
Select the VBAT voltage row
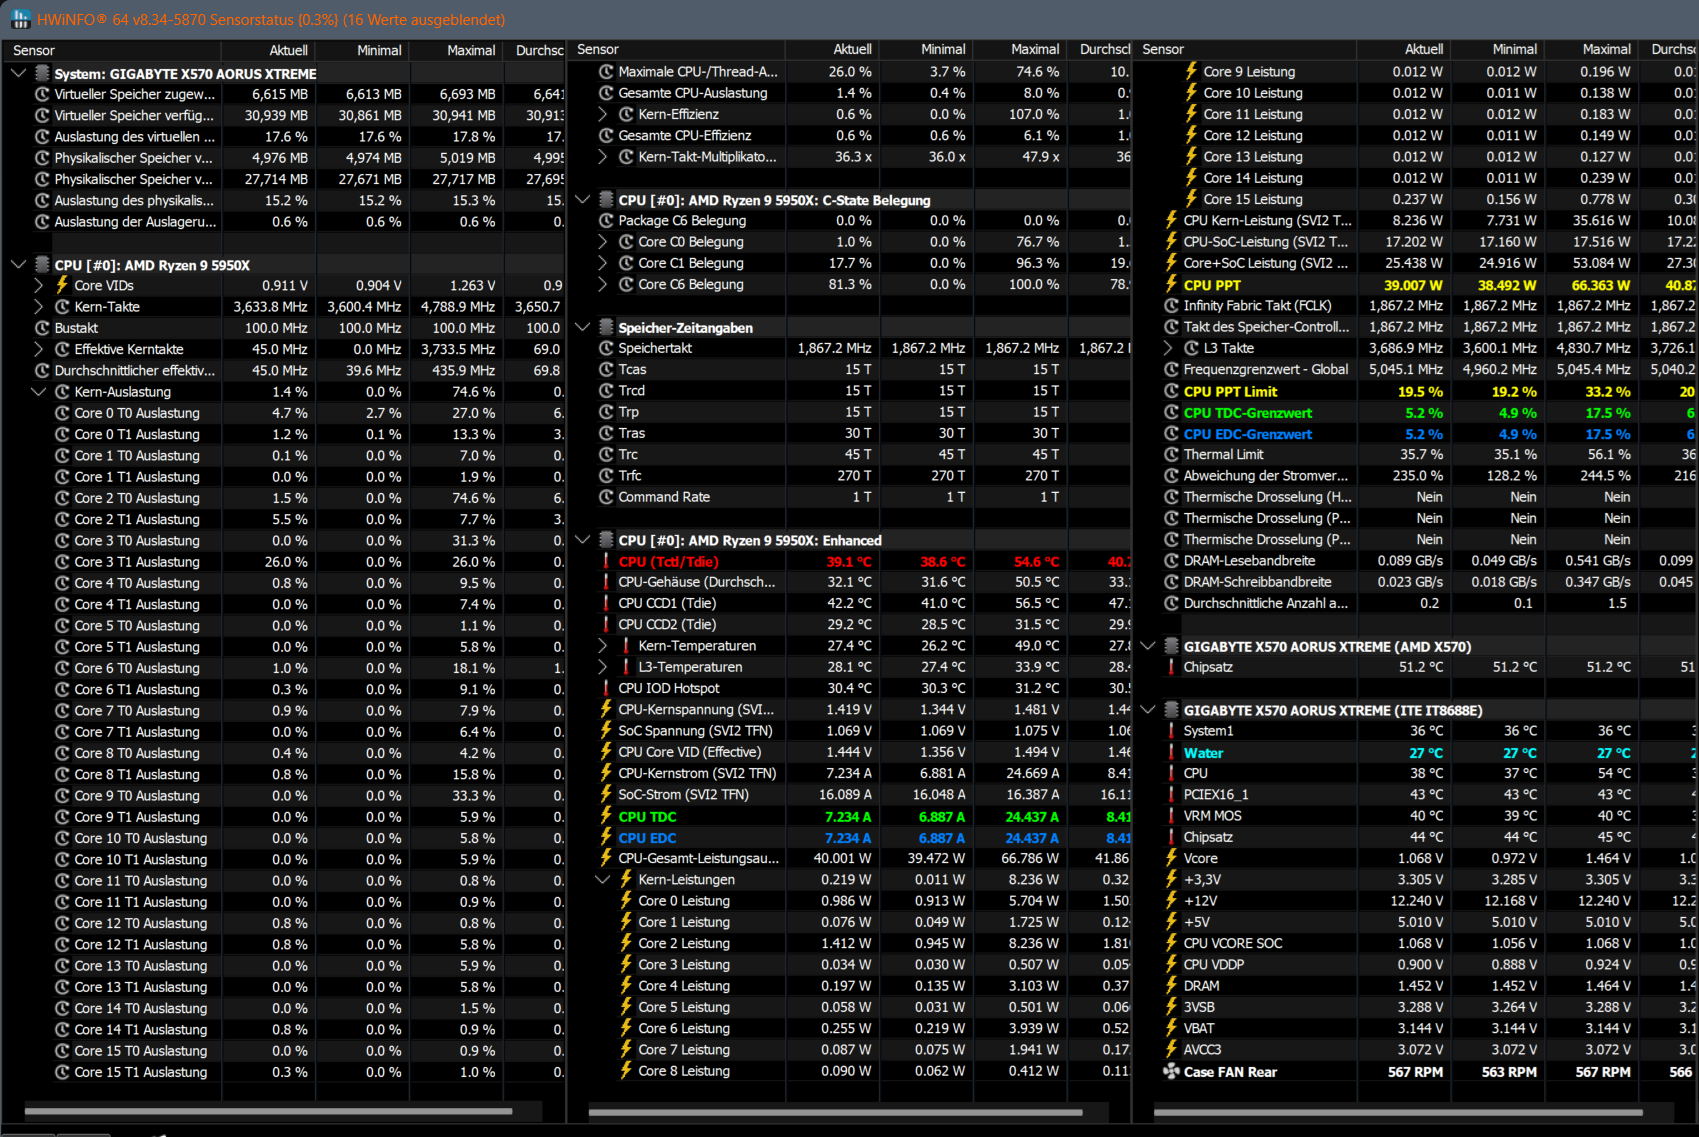1415,1028
